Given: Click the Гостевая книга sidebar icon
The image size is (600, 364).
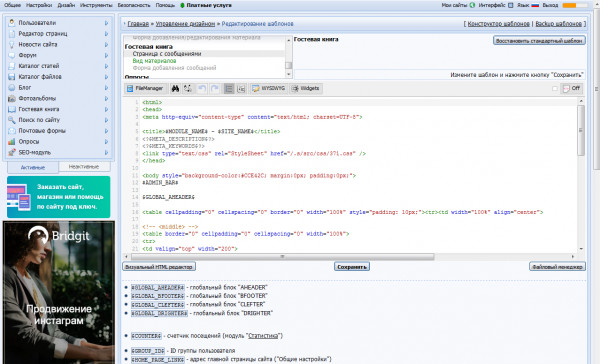Looking at the screenshot, I should (12, 109).
